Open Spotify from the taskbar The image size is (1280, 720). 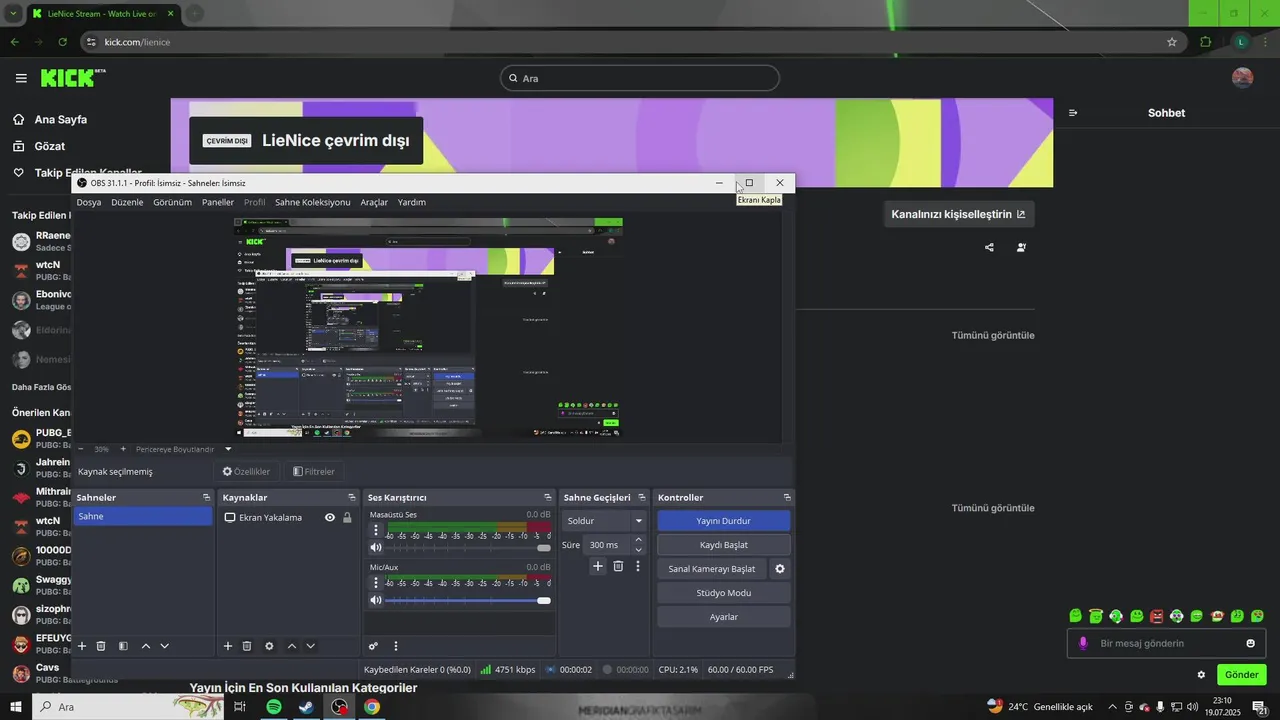pos(274,707)
